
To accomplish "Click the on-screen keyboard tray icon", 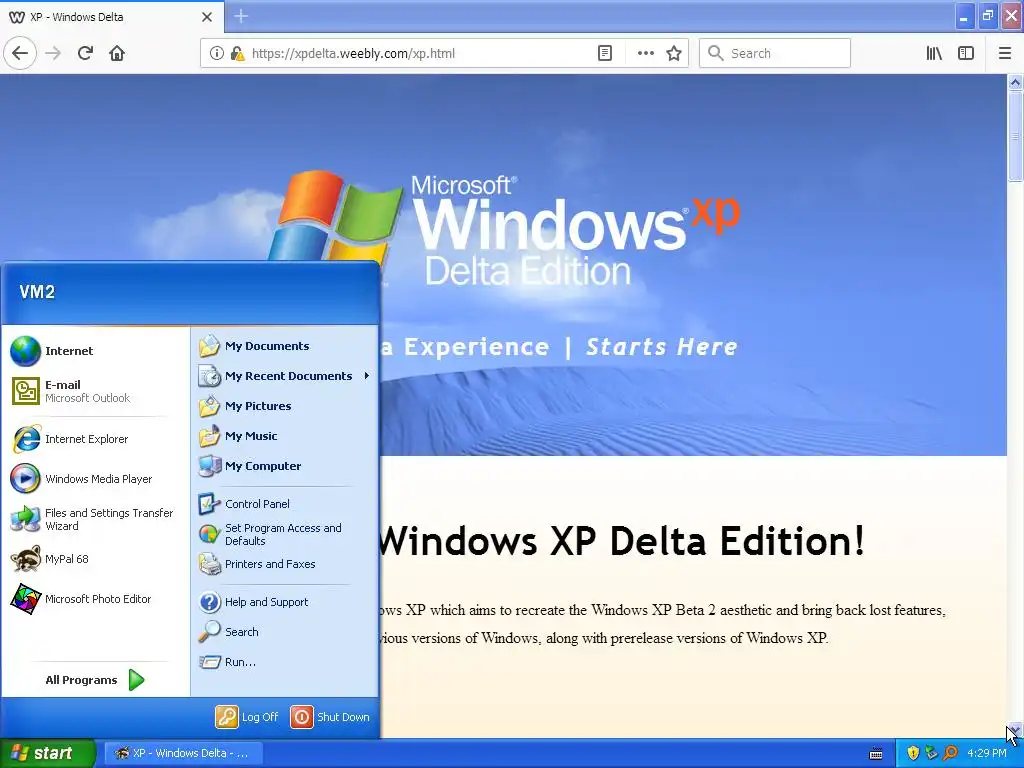I will 876,754.
